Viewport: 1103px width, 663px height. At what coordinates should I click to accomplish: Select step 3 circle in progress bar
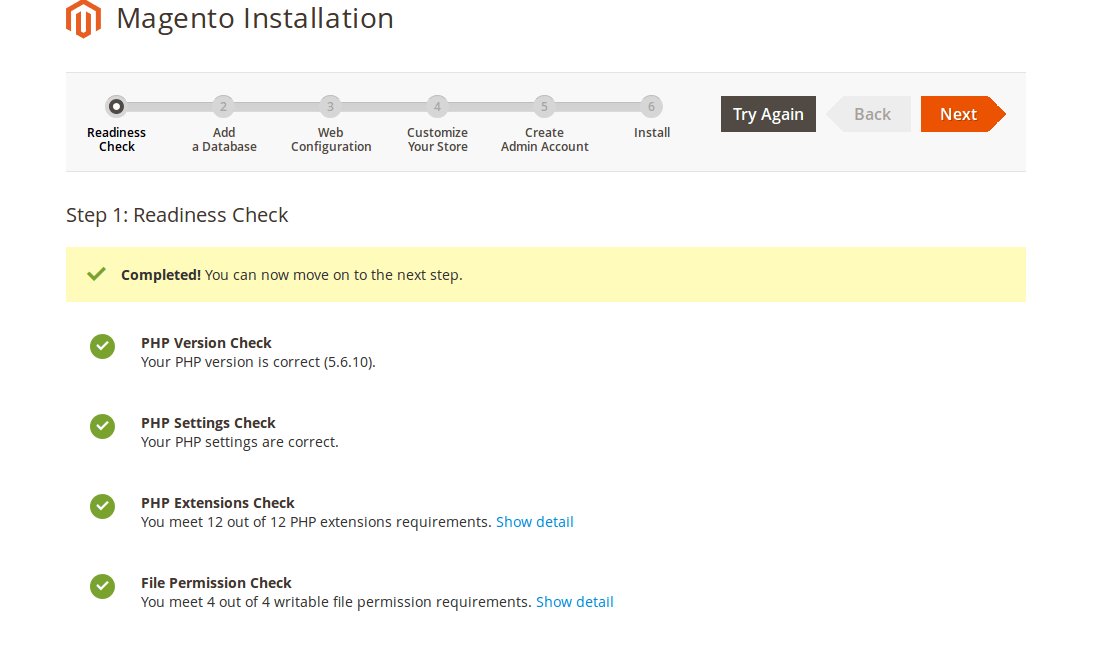point(330,106)
